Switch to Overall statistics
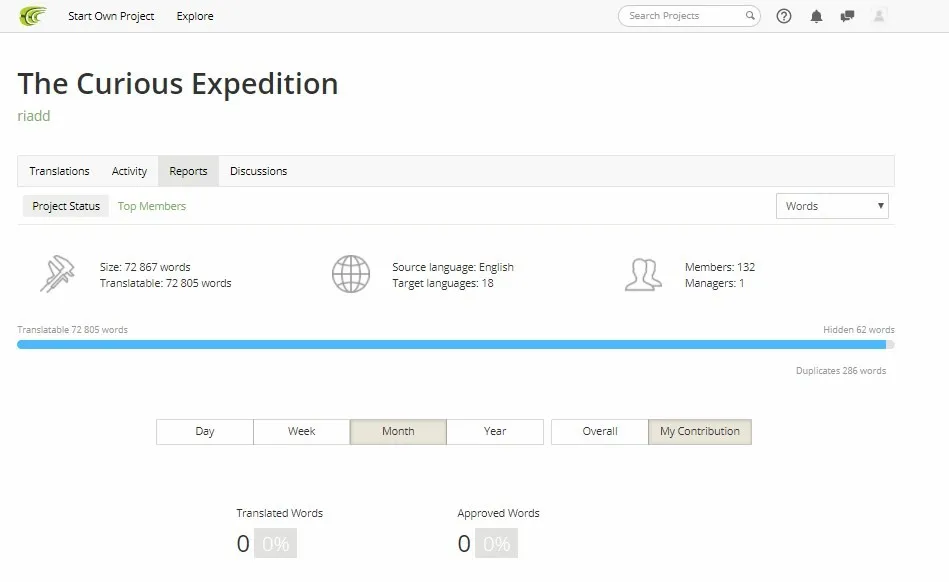This screenshot has width=949, height=582. (x=600, y=432)
